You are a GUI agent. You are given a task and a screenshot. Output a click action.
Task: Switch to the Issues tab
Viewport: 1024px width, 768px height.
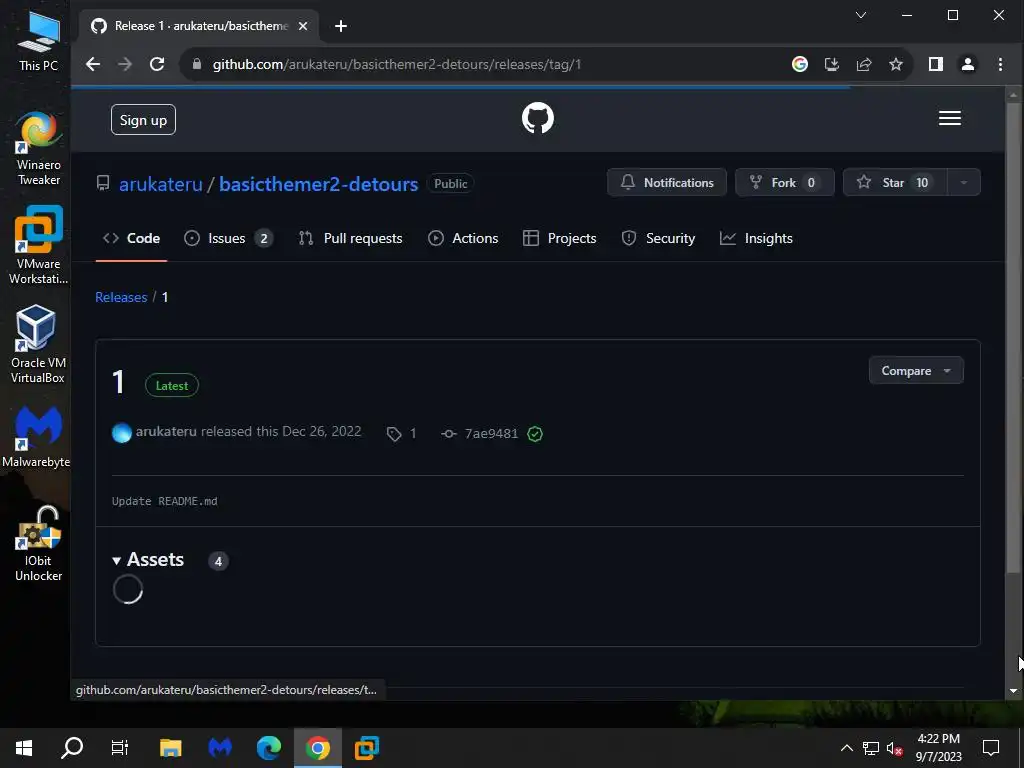pyautogui.click(x=228, y=238)
